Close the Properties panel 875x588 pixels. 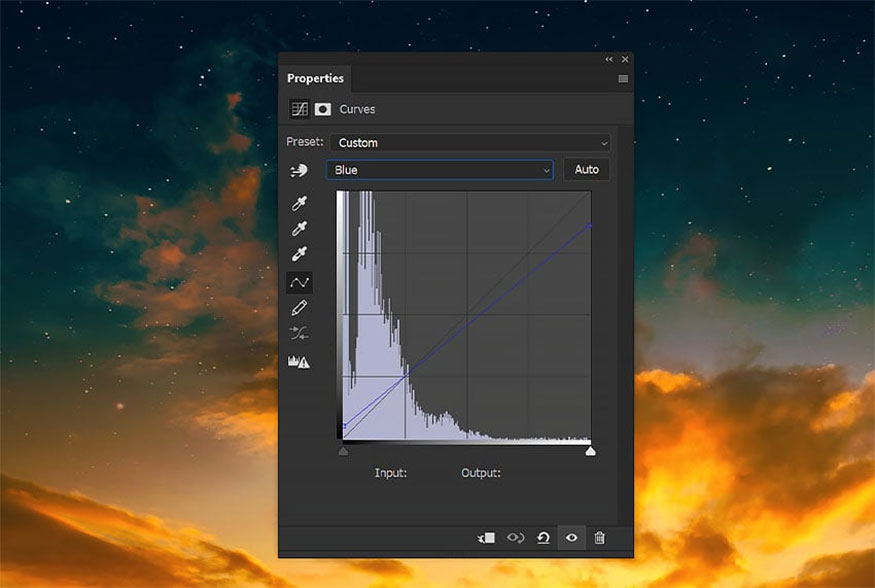click(x=625, y=59)
